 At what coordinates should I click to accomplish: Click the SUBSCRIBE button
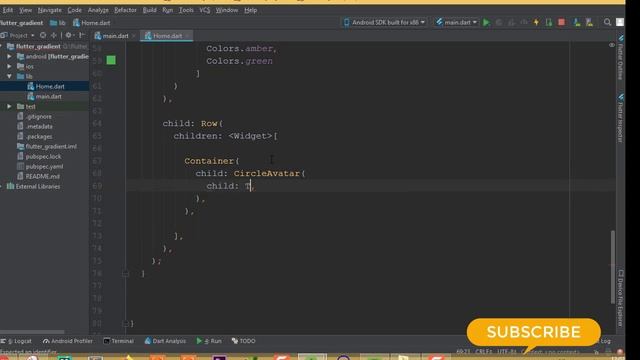533,332
